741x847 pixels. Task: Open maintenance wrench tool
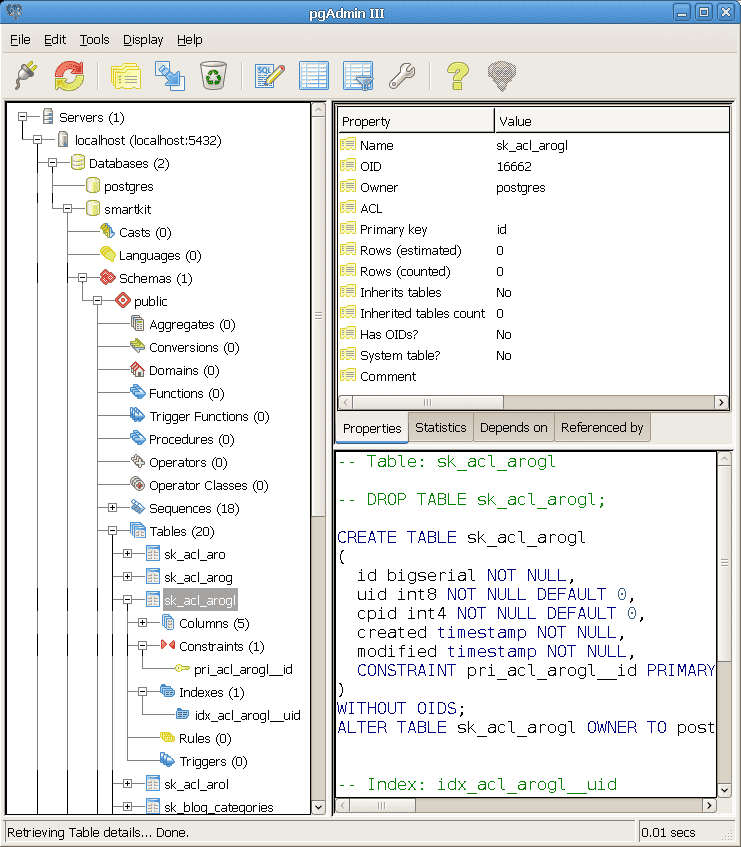[402, 75]
